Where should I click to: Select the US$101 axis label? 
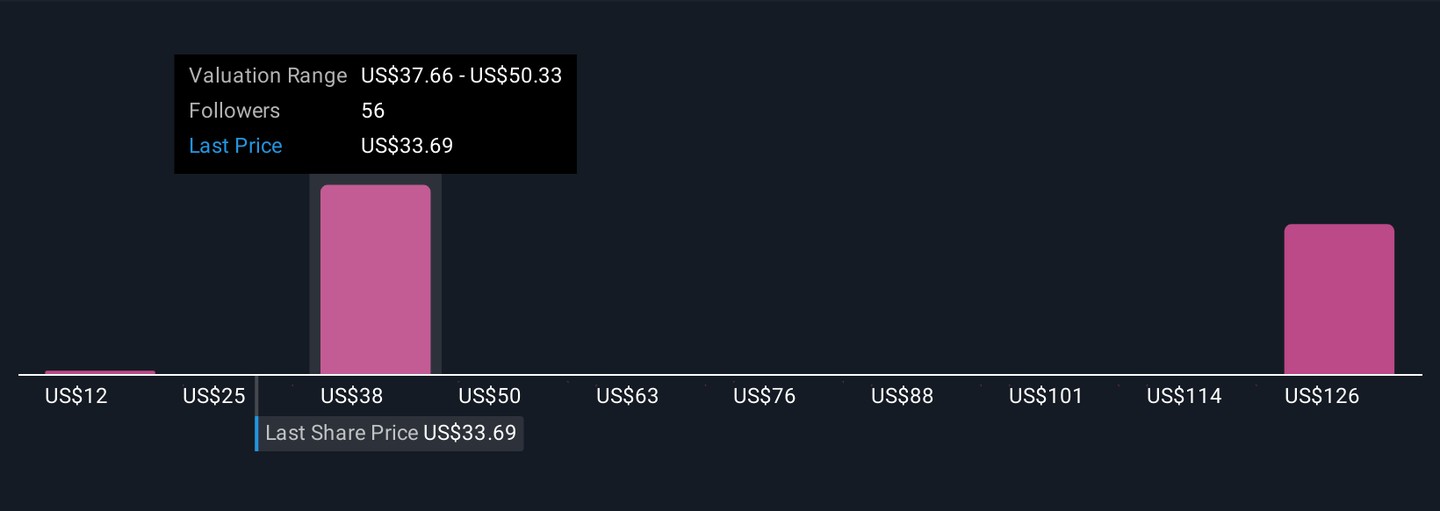coord(1045,396)
